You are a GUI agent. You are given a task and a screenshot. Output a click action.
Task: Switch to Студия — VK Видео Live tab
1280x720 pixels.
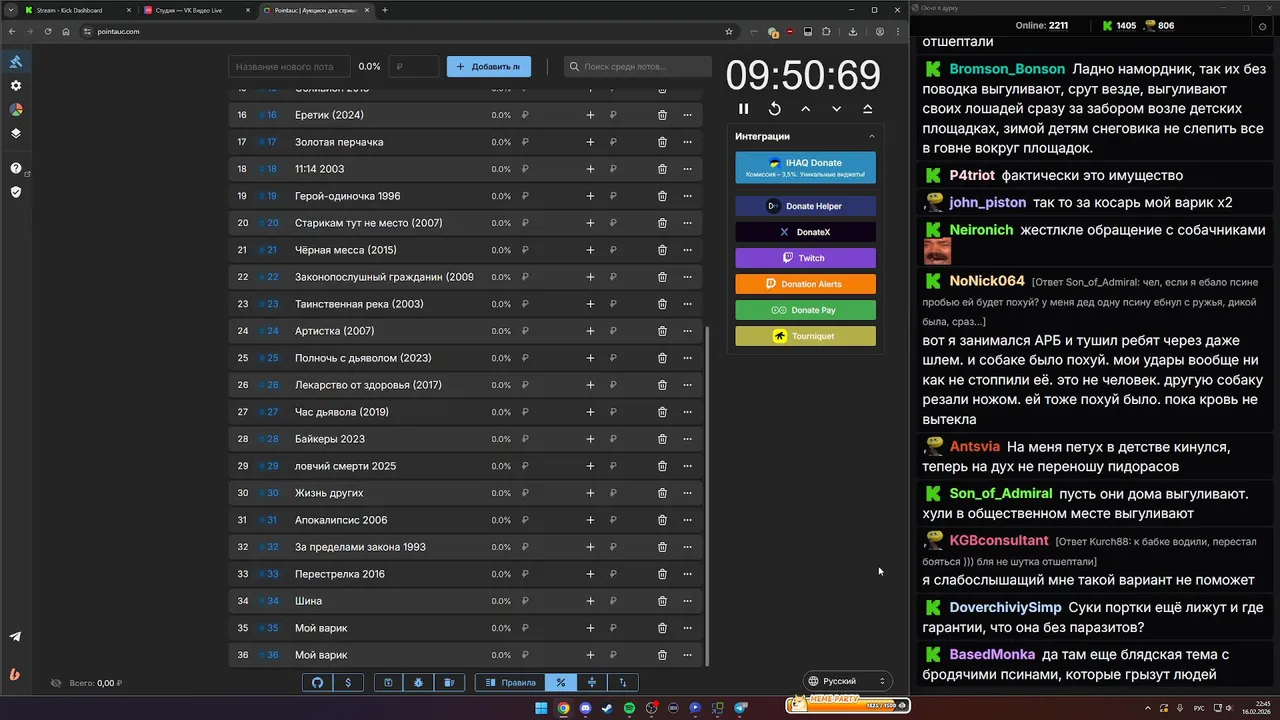click(197, 10)
